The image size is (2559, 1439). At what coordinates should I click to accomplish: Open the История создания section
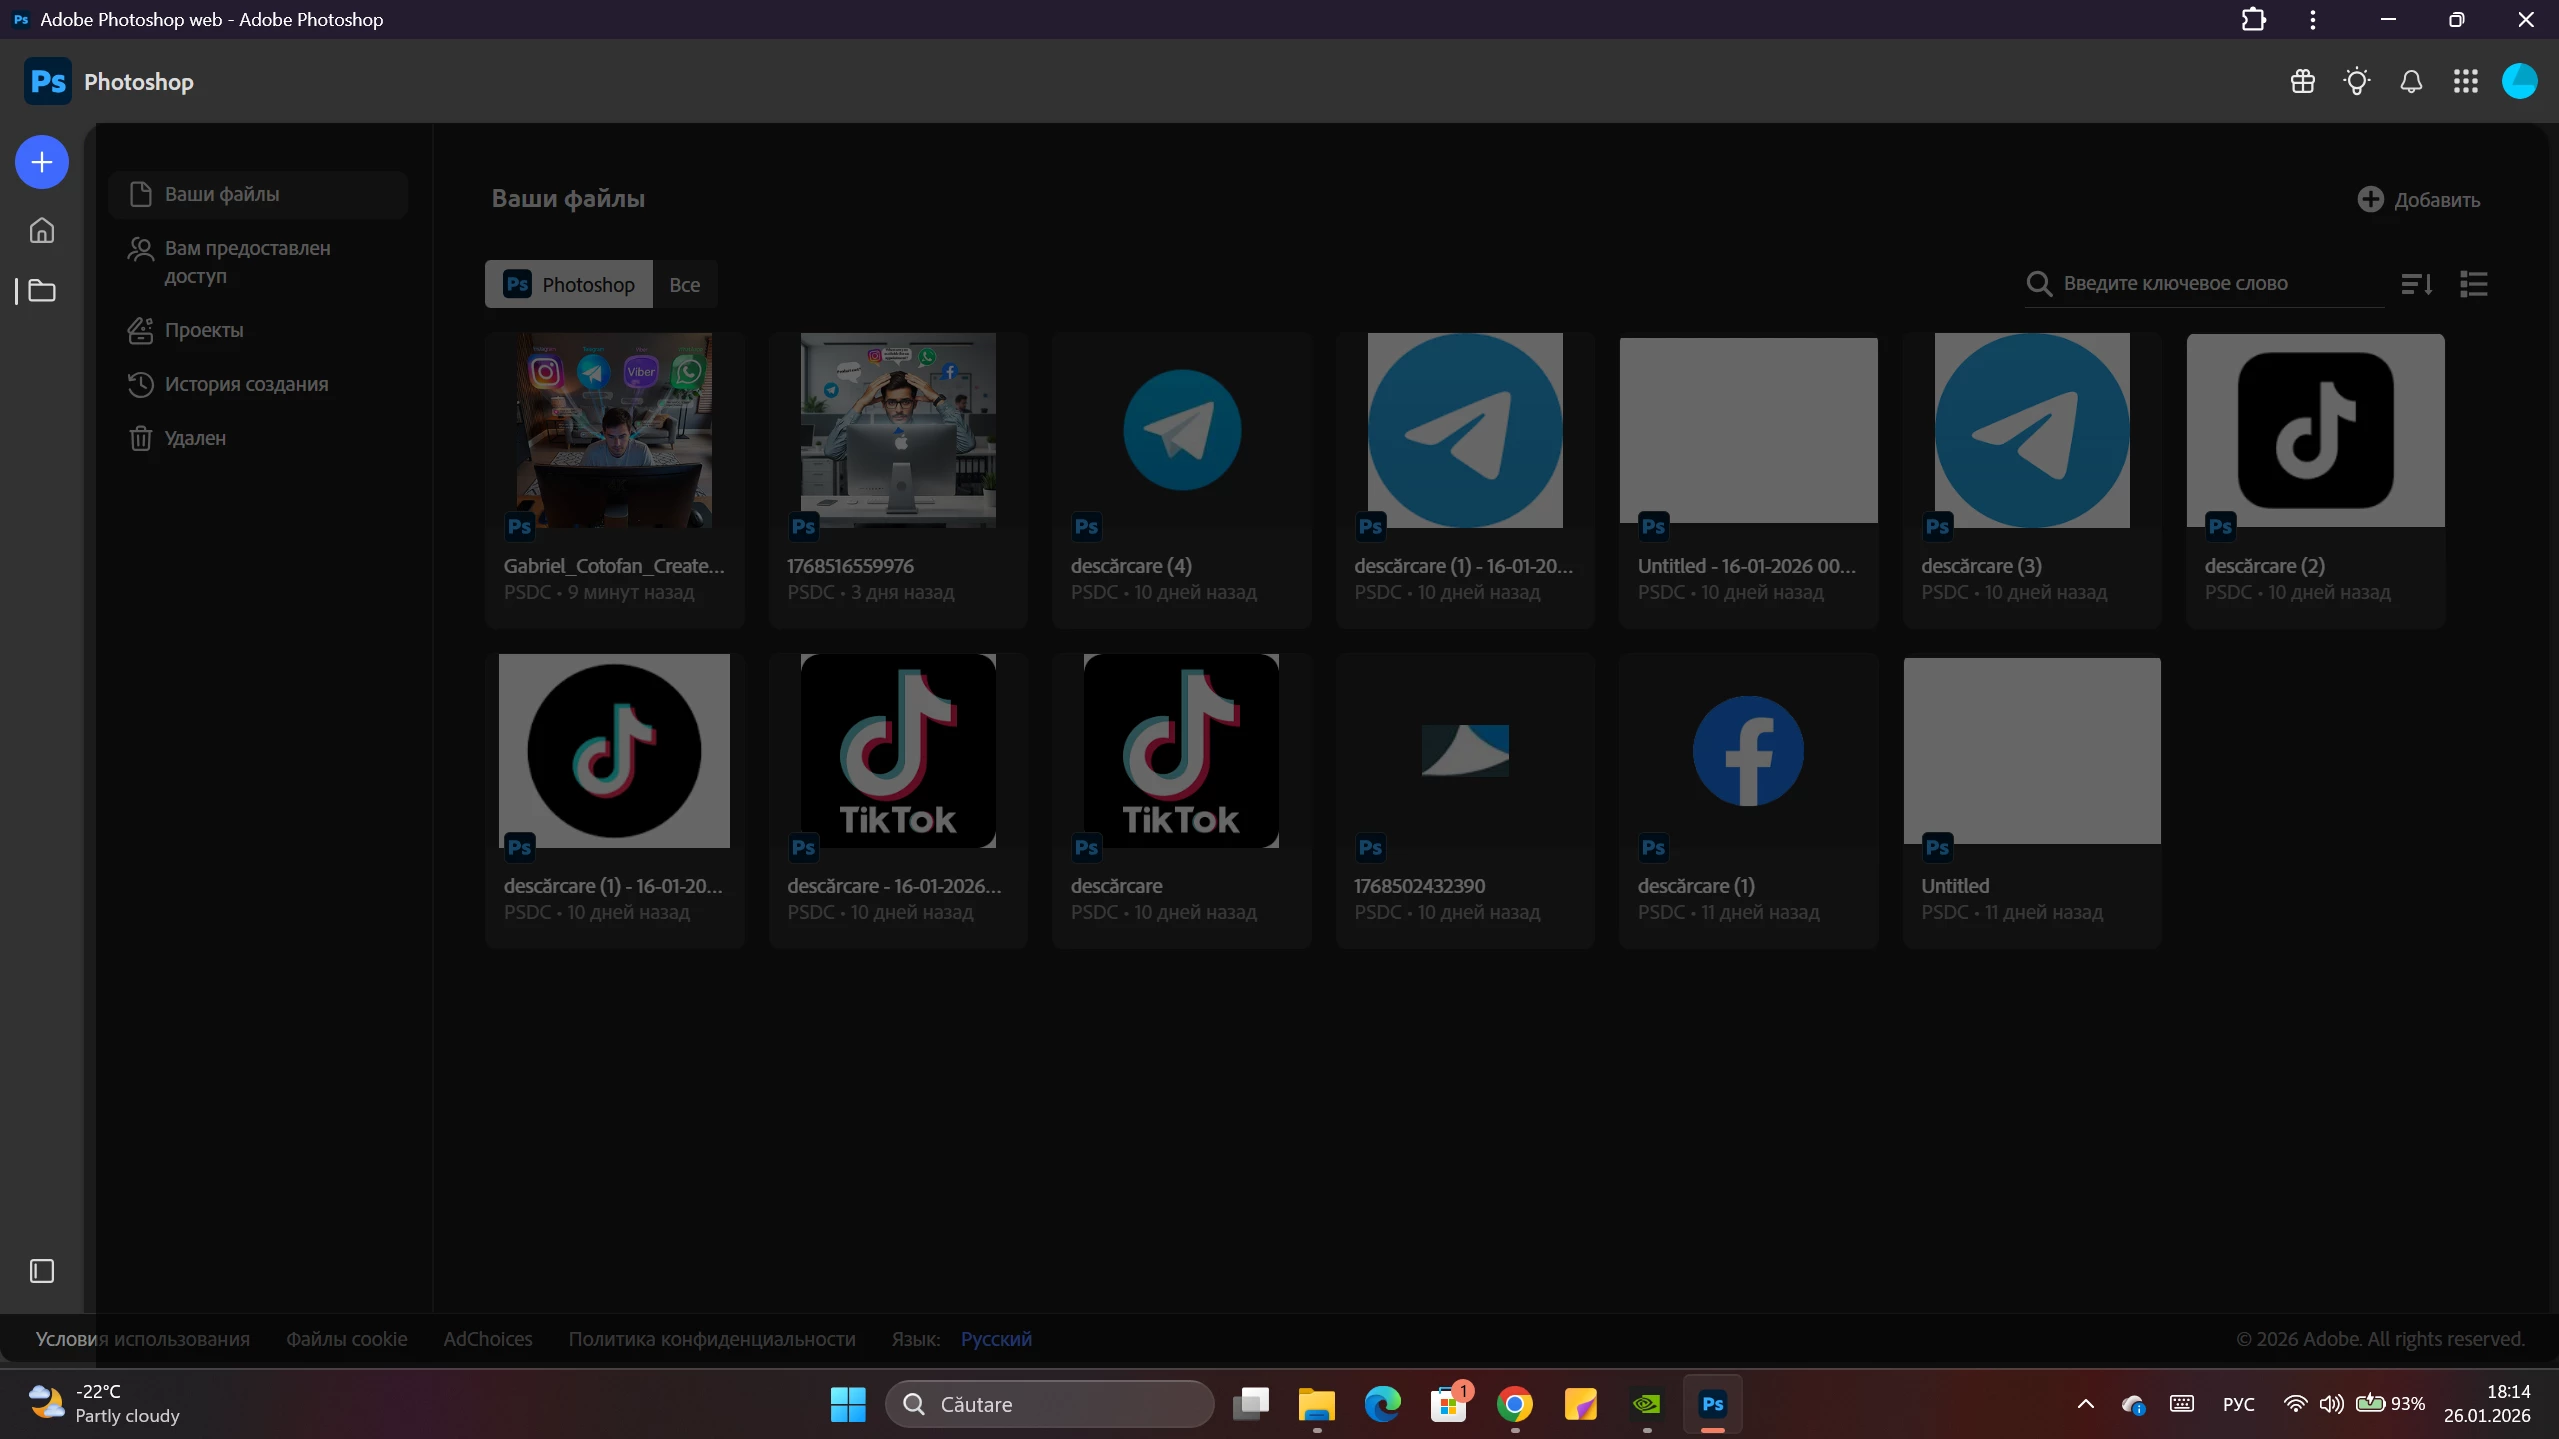coord(246,384)
